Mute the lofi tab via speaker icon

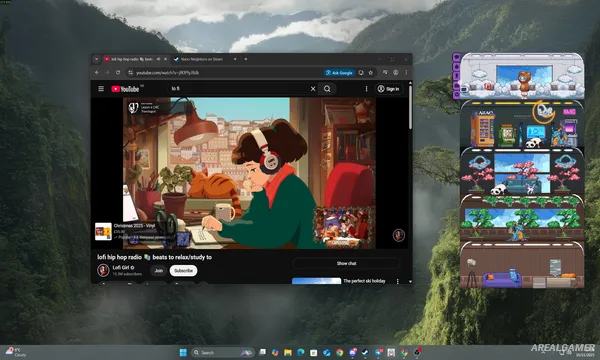158,59
